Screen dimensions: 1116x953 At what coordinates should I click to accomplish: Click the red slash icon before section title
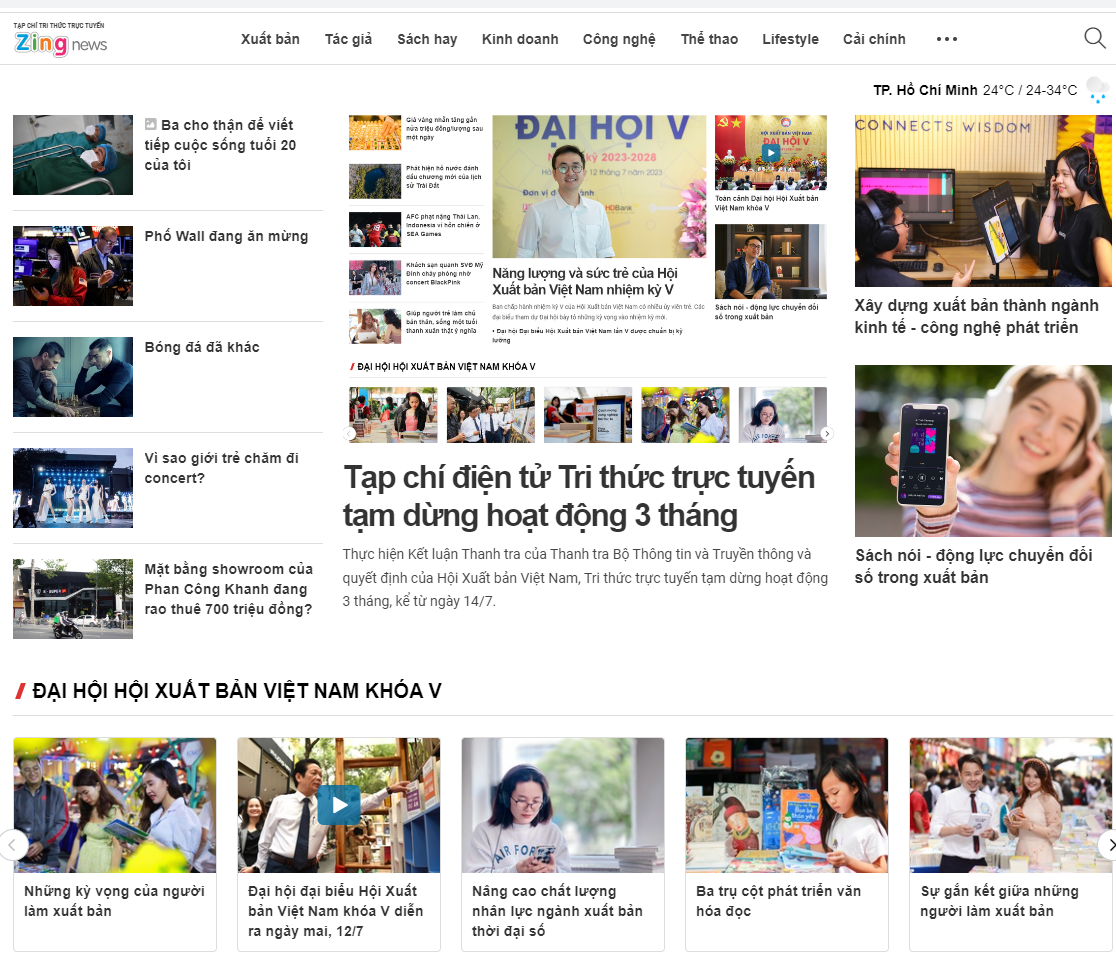click(x=19, y=690)
